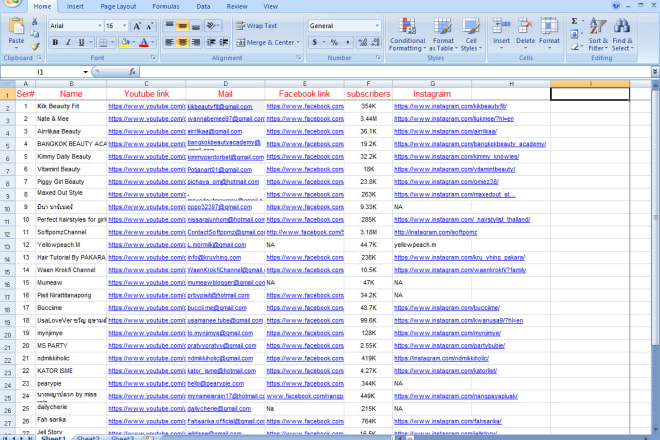The width and height of the screenshot is (660, 440).
Task: Switch to the Review tab
Action: [237, 7]
